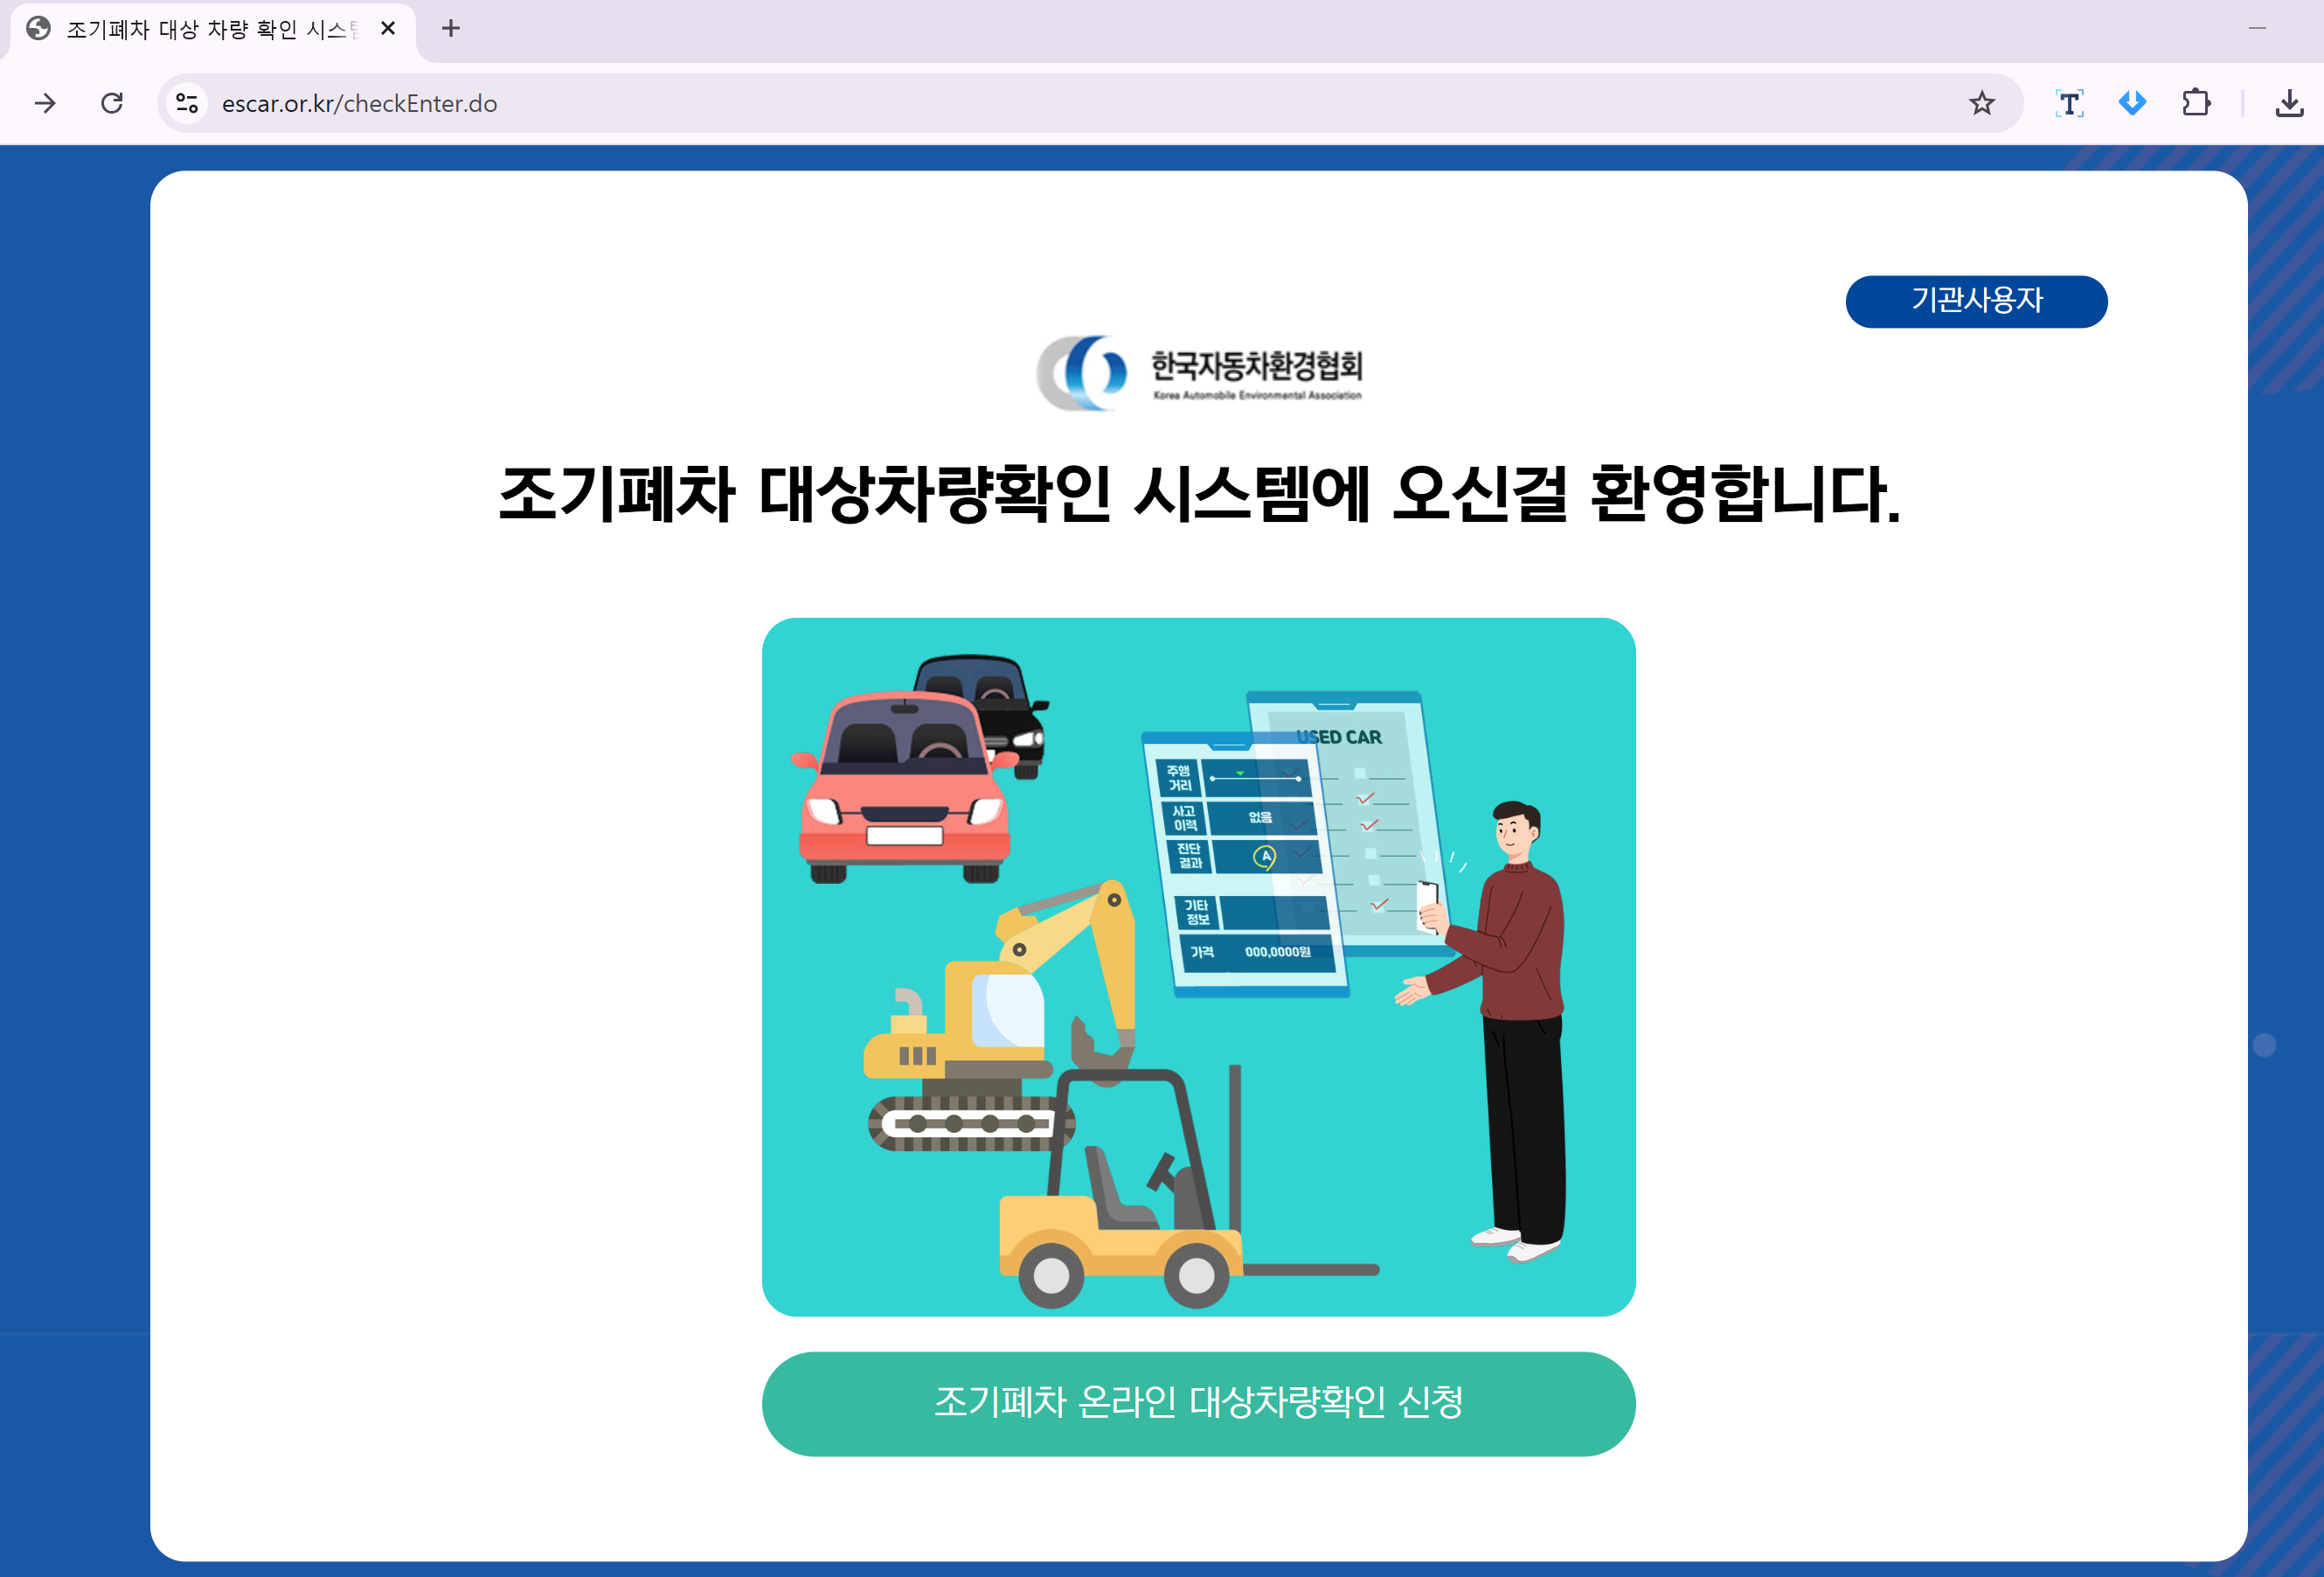Open the Extensions puzzle icon
The height and width of the screenshot is (1577, 2324).
pos(2196,103)
